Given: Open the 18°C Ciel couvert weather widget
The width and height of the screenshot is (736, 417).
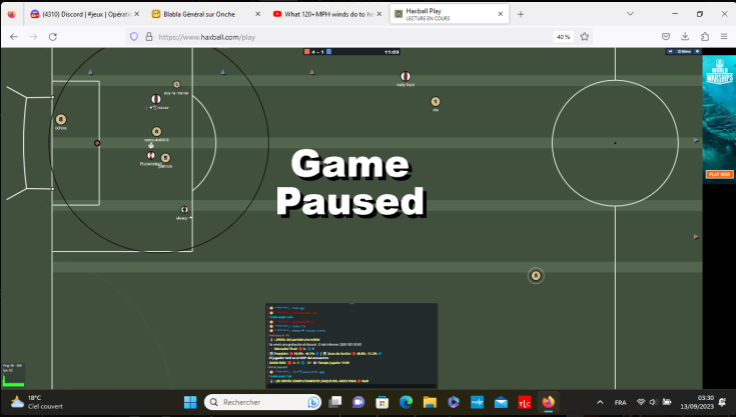Looking at the screenshot, I should tap(37, 402).
